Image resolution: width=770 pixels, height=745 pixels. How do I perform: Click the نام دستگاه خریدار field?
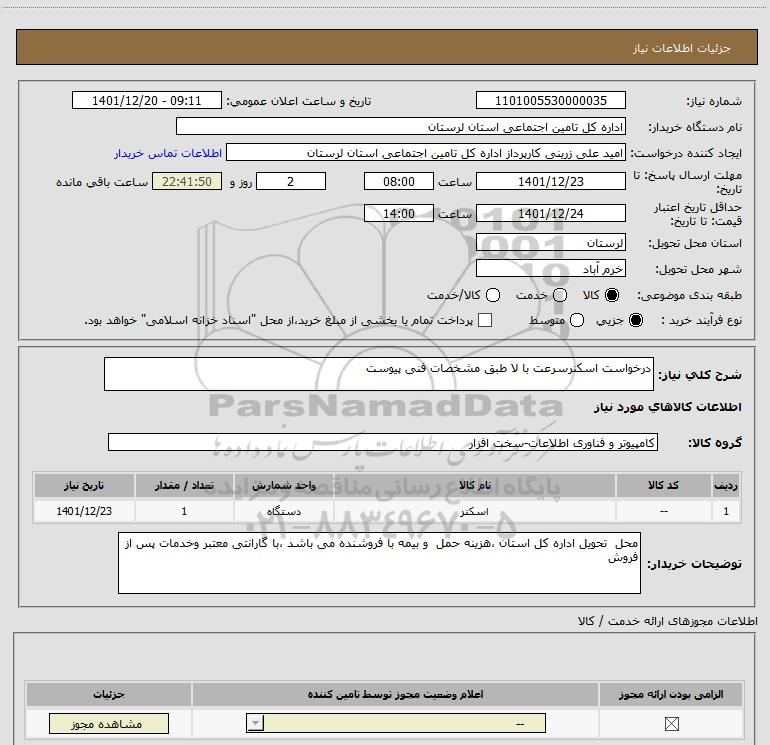[x=401, y=126]
